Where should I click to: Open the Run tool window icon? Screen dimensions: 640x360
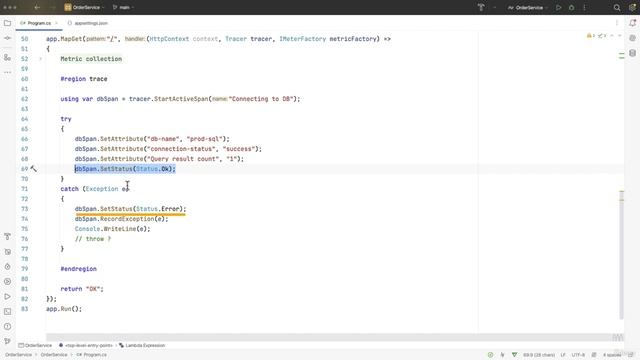click(7, 297)
